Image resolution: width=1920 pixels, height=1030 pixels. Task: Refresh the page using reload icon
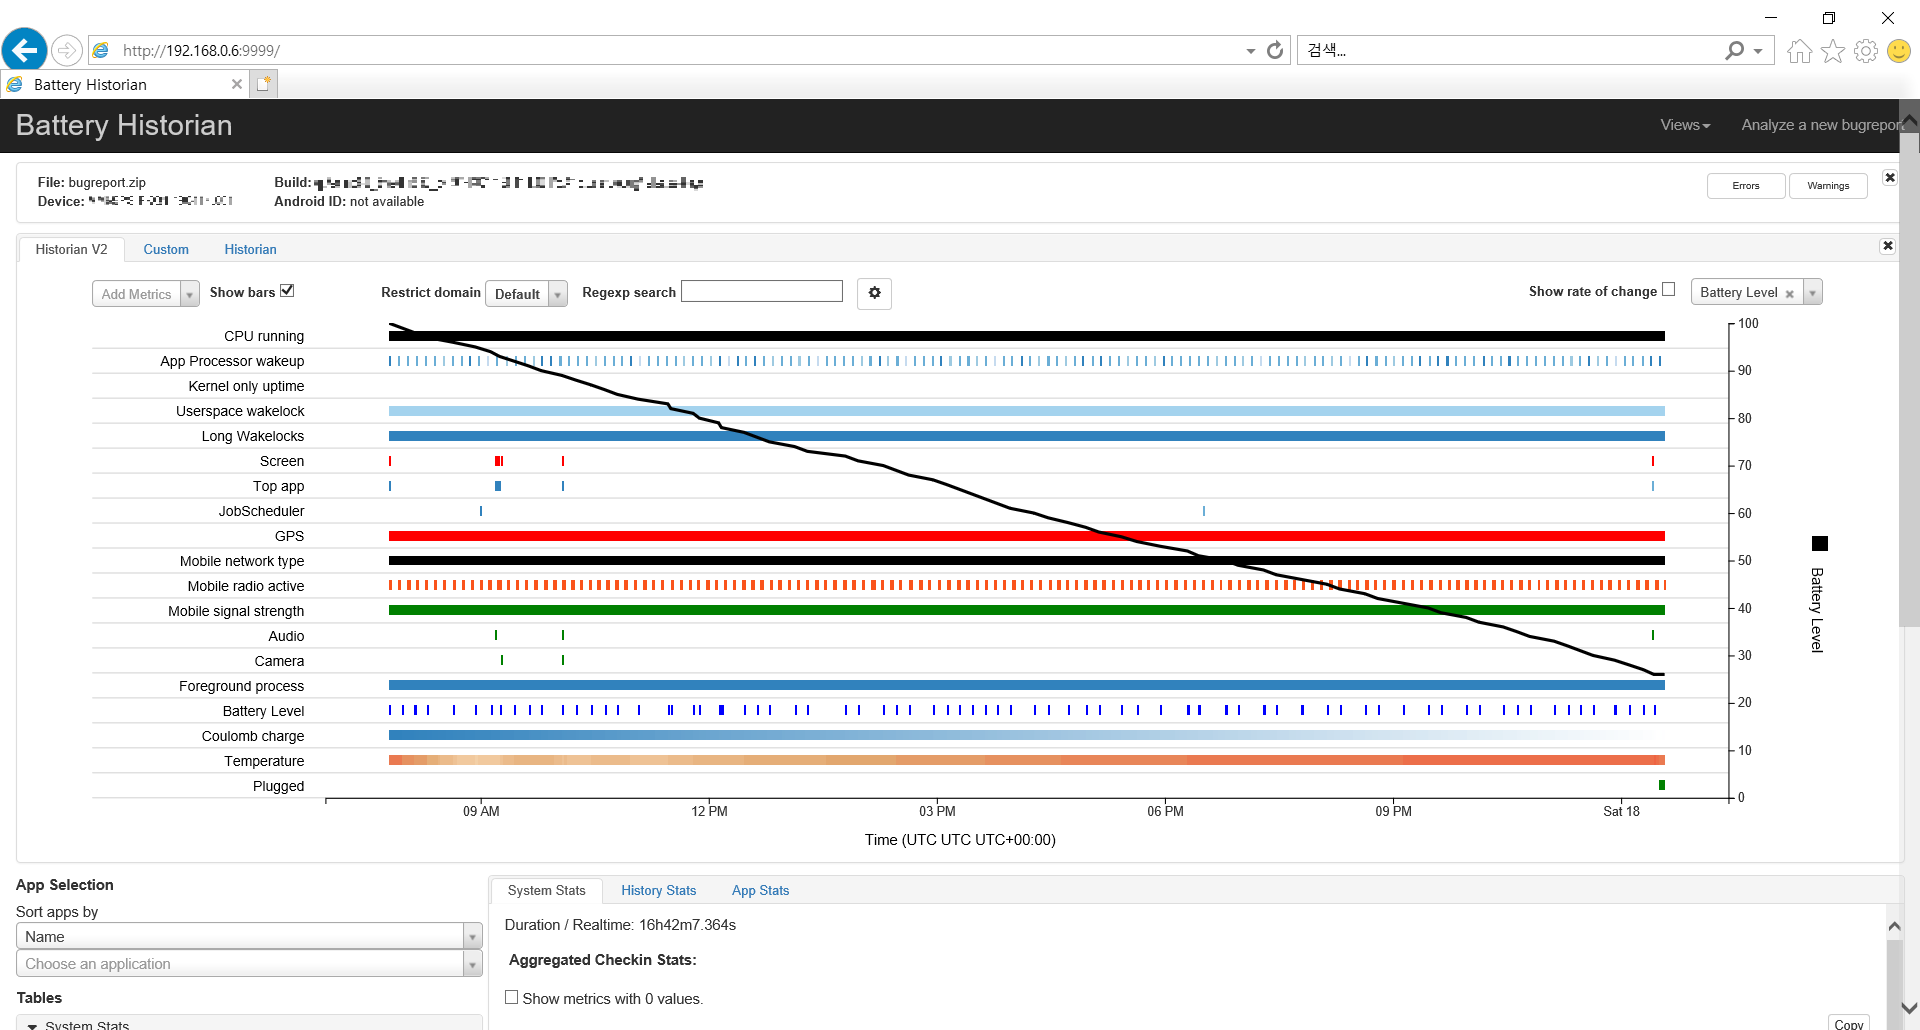(1275, 50)
